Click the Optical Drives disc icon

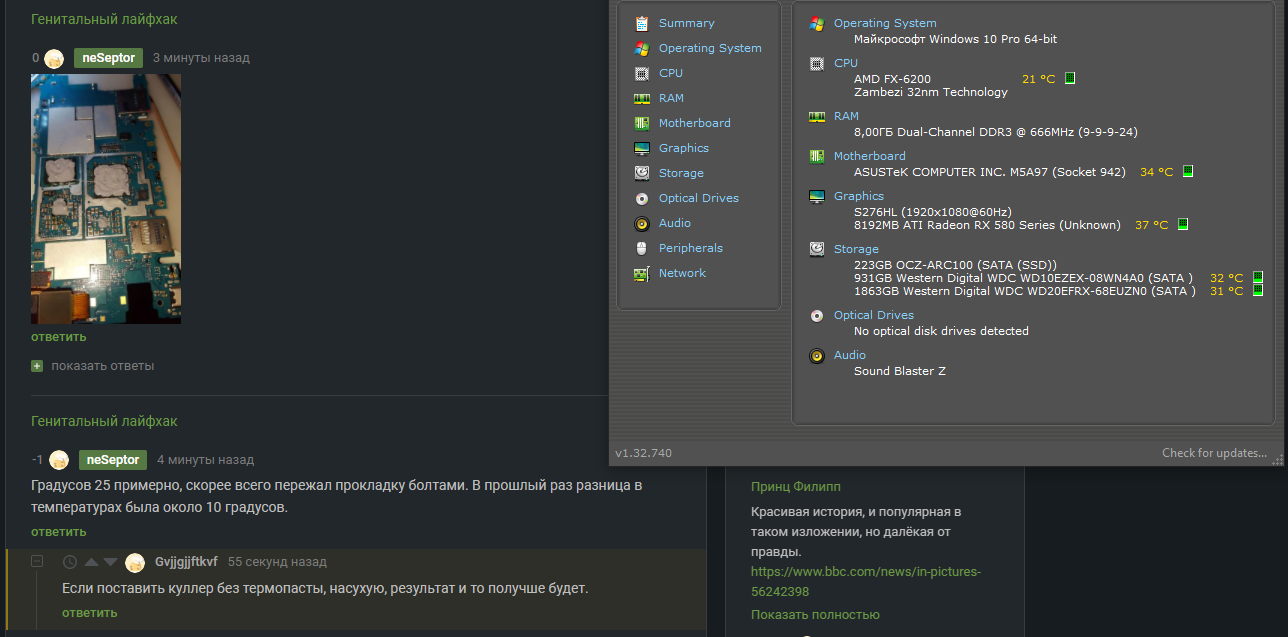tap(641, 198)
